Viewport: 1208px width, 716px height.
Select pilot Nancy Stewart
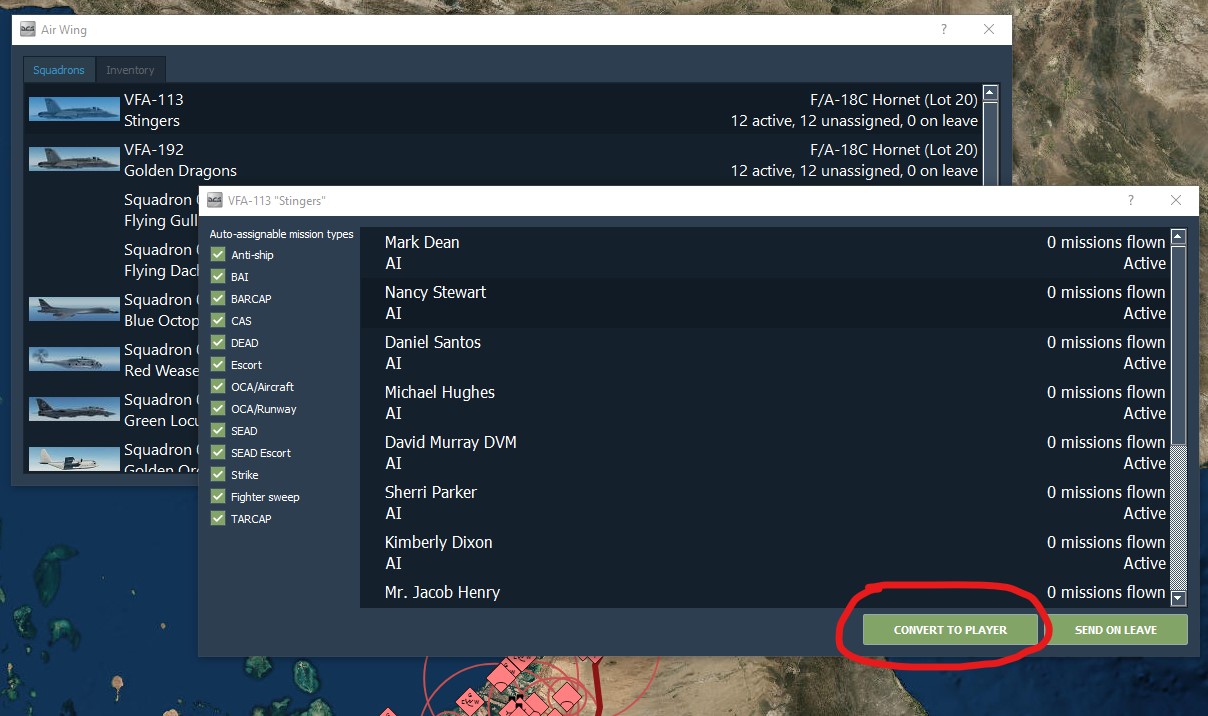click(764, 303)
